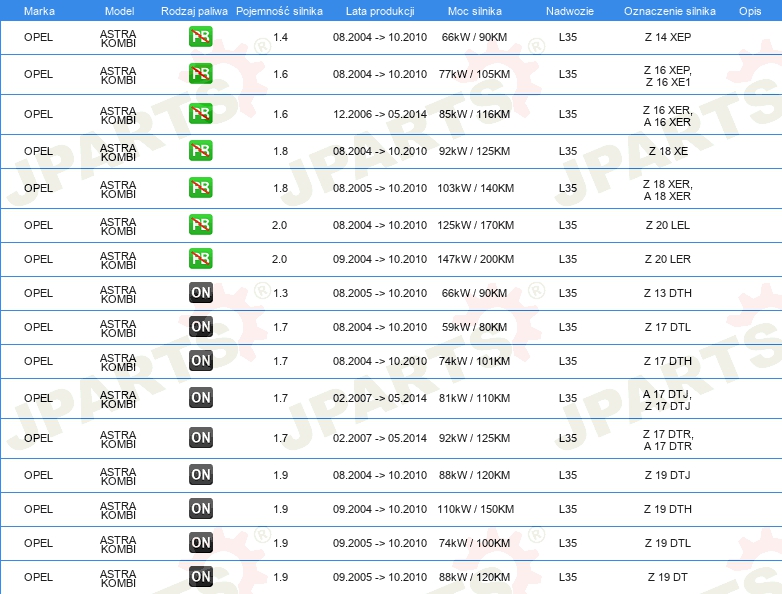This screenshot has width=782, height=594.
Task: Click the power value 125kW / 170KM
Action: pos(475,225)
